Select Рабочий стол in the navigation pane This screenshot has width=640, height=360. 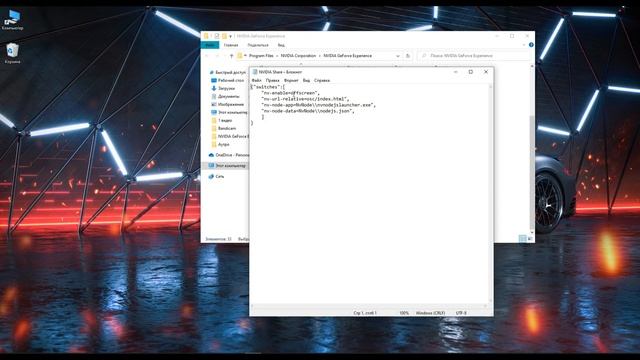click(227, 80)
